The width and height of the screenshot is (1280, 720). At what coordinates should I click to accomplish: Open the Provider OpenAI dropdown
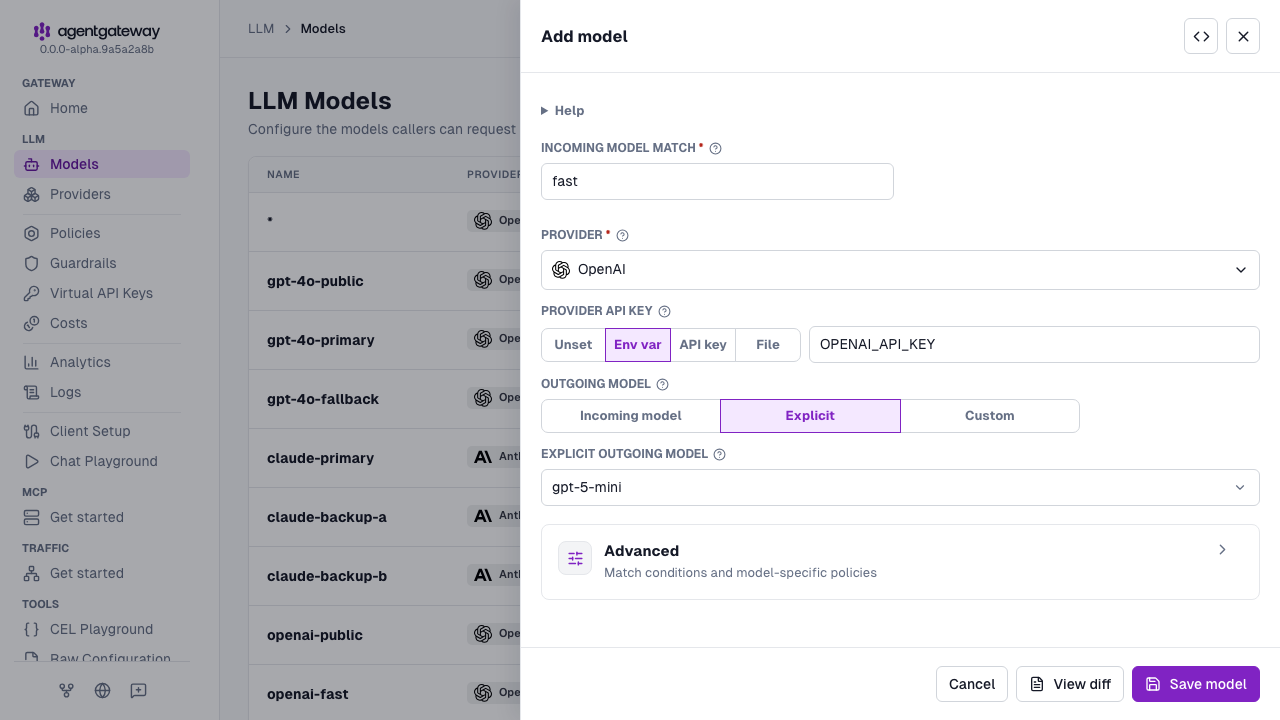[x=900, y=270]
